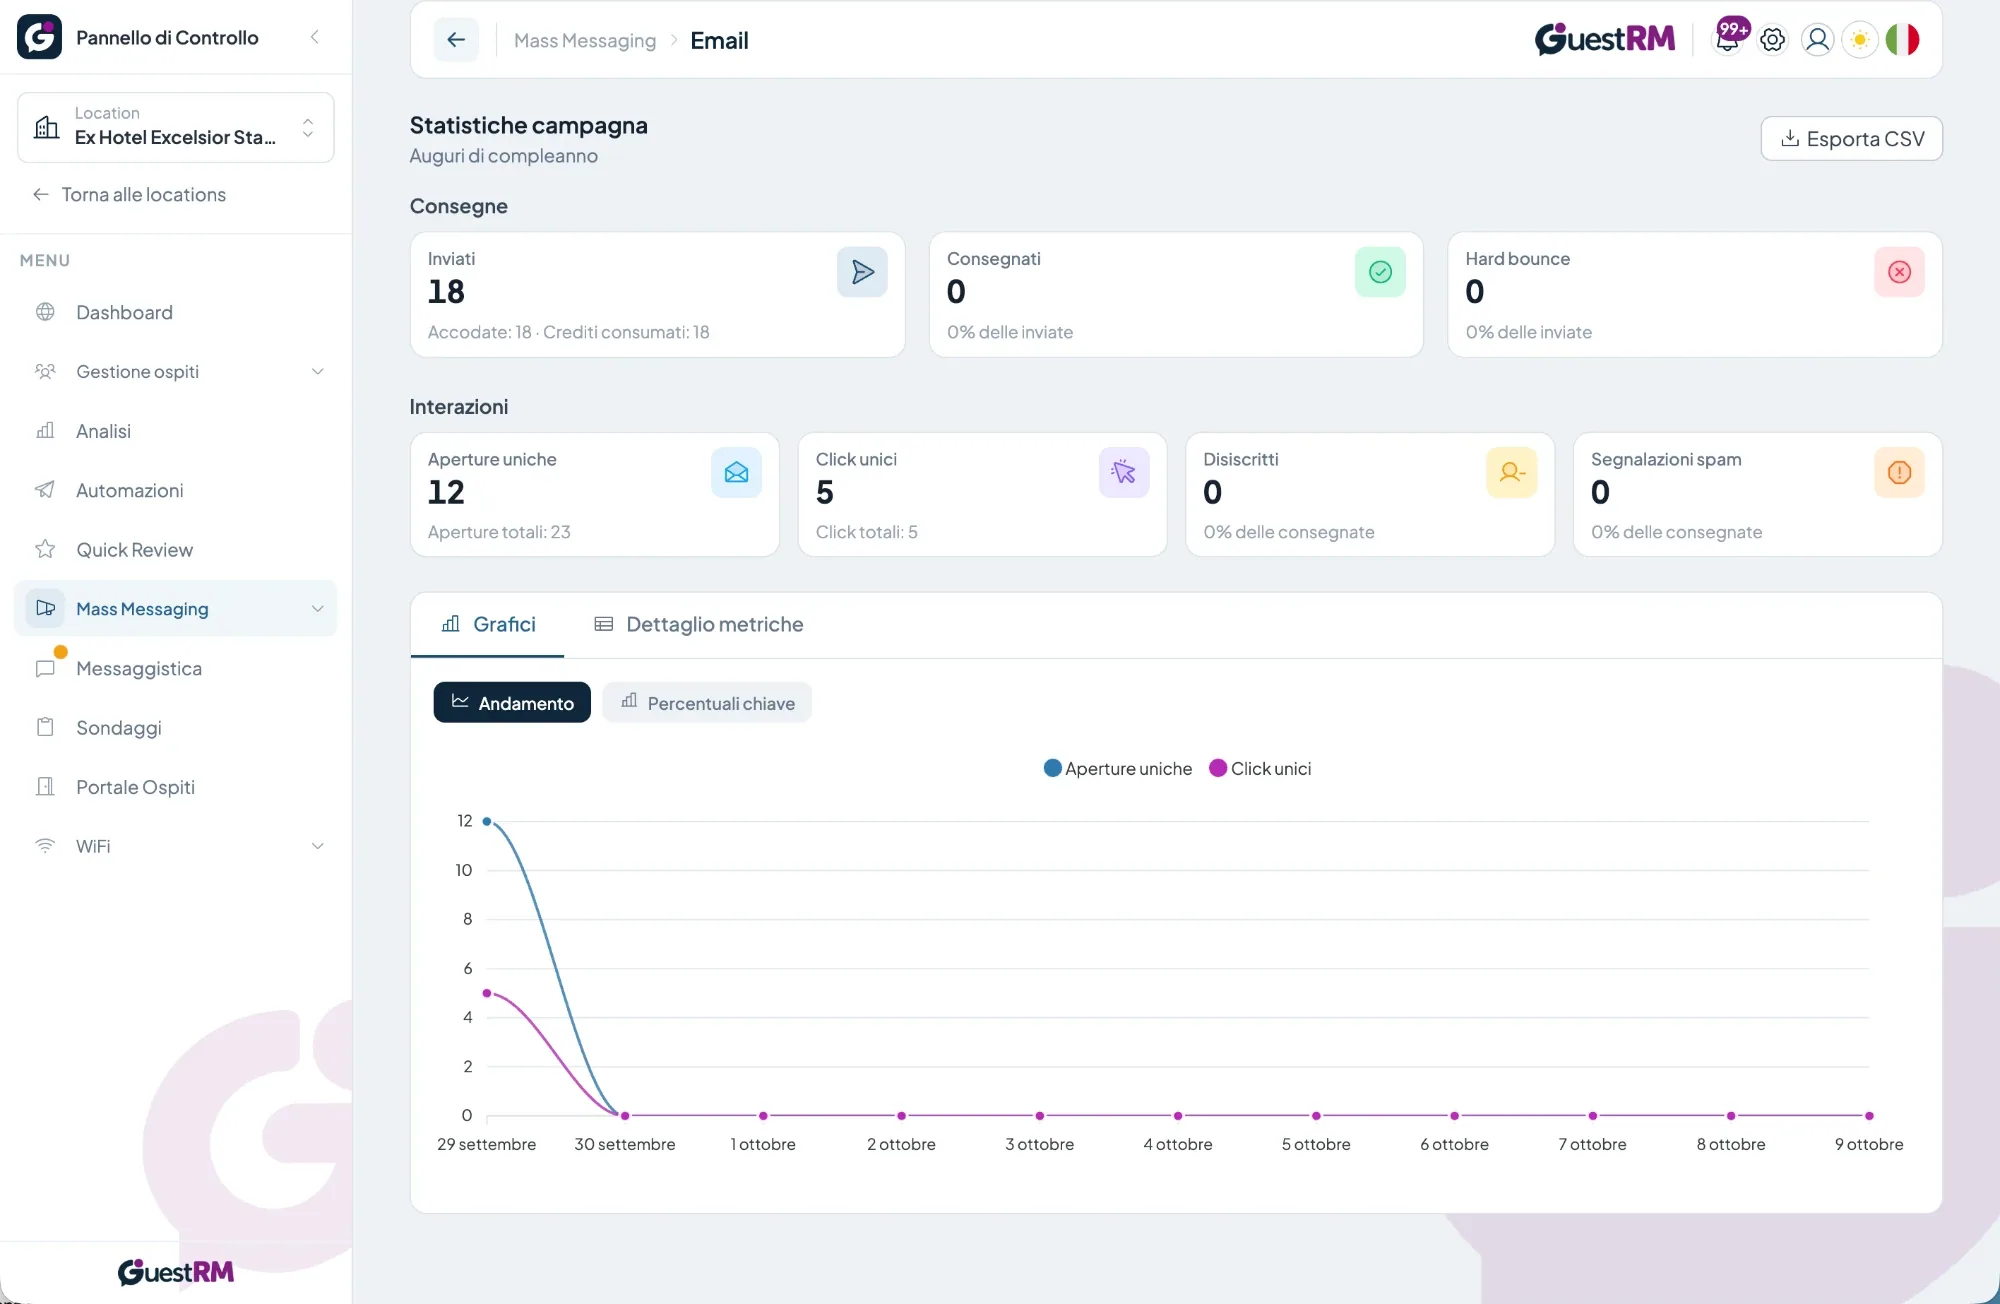Click the Segnalazioni spam warning icon

1899,473
